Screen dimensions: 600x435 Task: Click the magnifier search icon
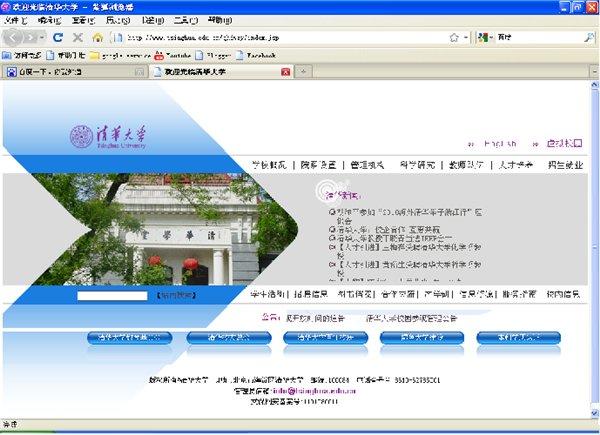(x=589, y=37)
